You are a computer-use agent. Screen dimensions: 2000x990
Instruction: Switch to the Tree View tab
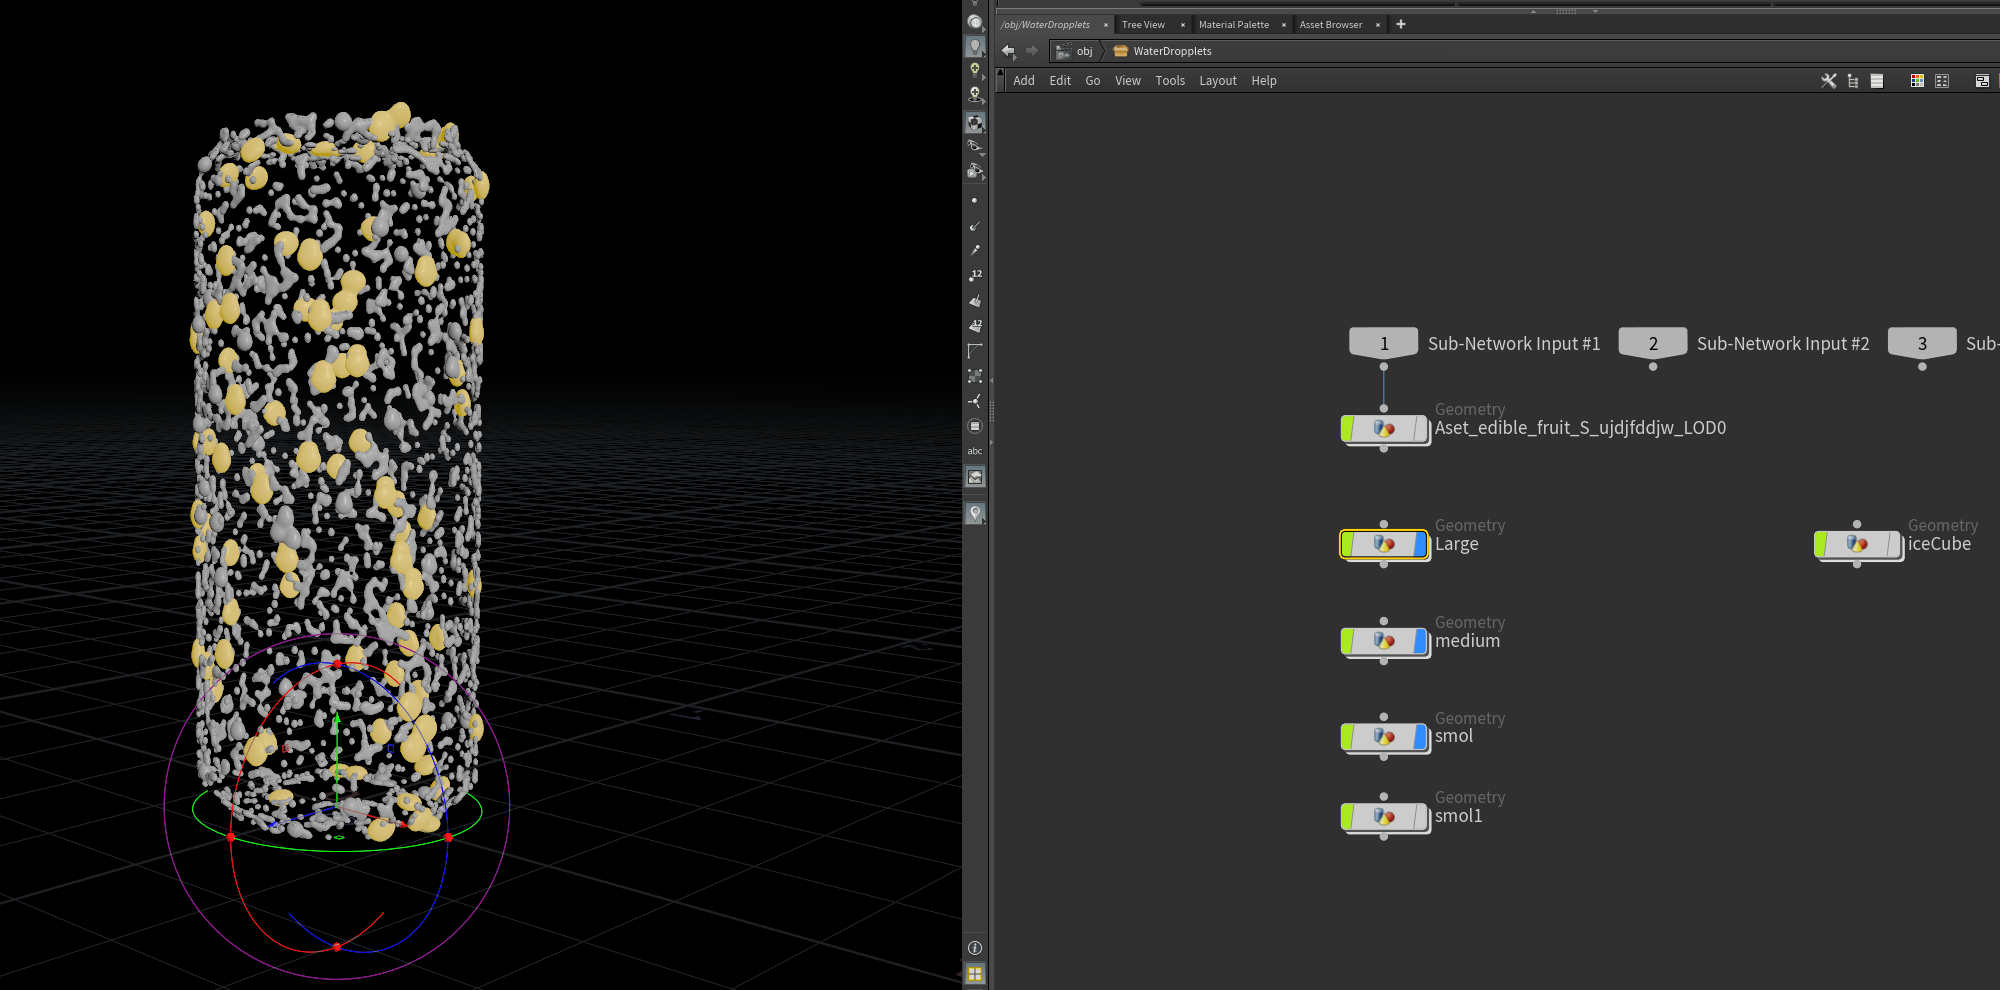pyautogui.click(x=1143, y=25)
